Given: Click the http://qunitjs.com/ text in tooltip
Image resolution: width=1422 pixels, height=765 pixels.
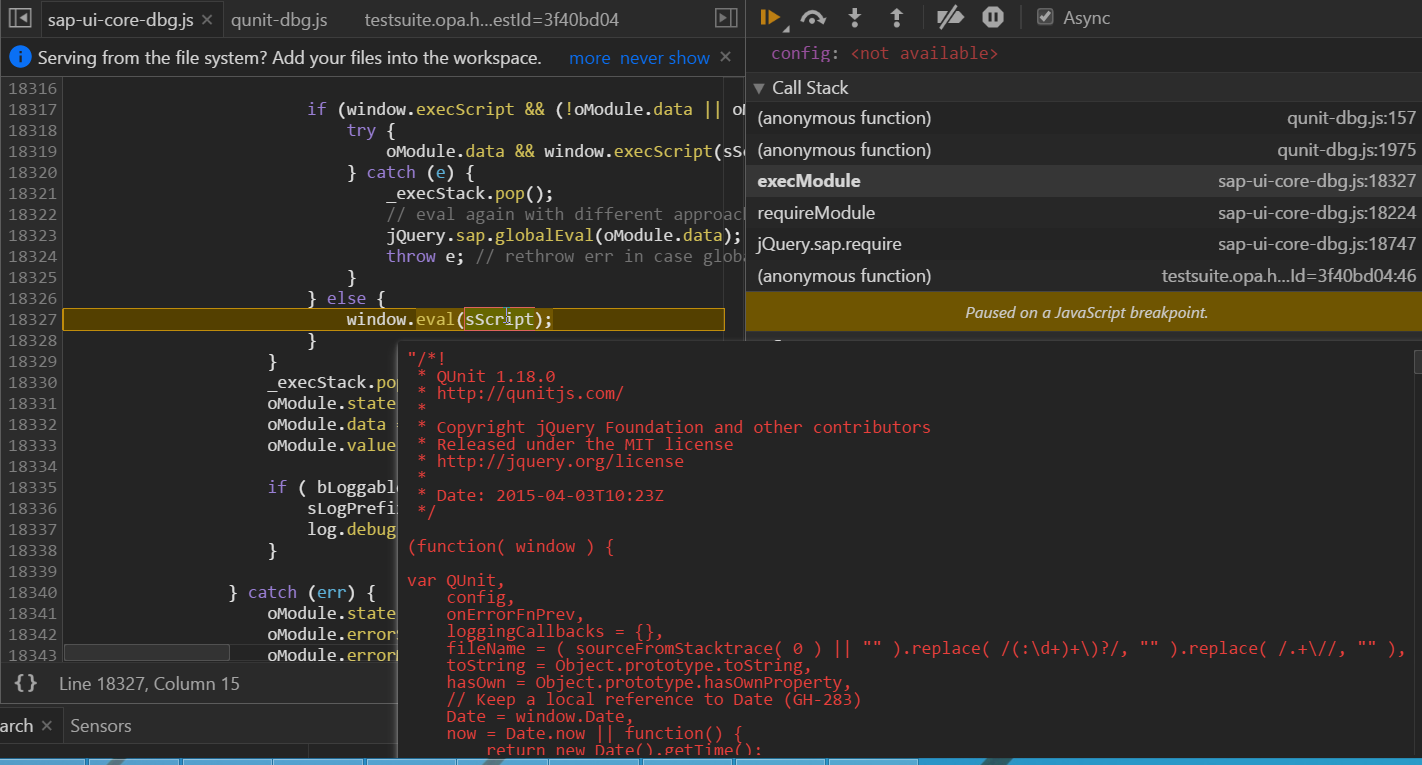Looking at the screenshot, I should tap(530, 393).
